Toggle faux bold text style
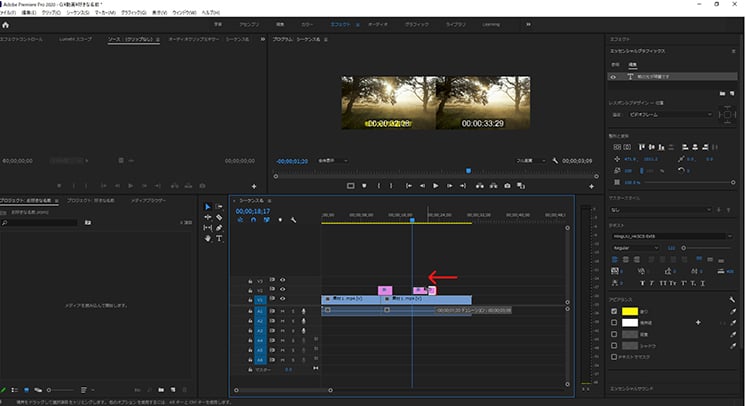 click(642, 283)
